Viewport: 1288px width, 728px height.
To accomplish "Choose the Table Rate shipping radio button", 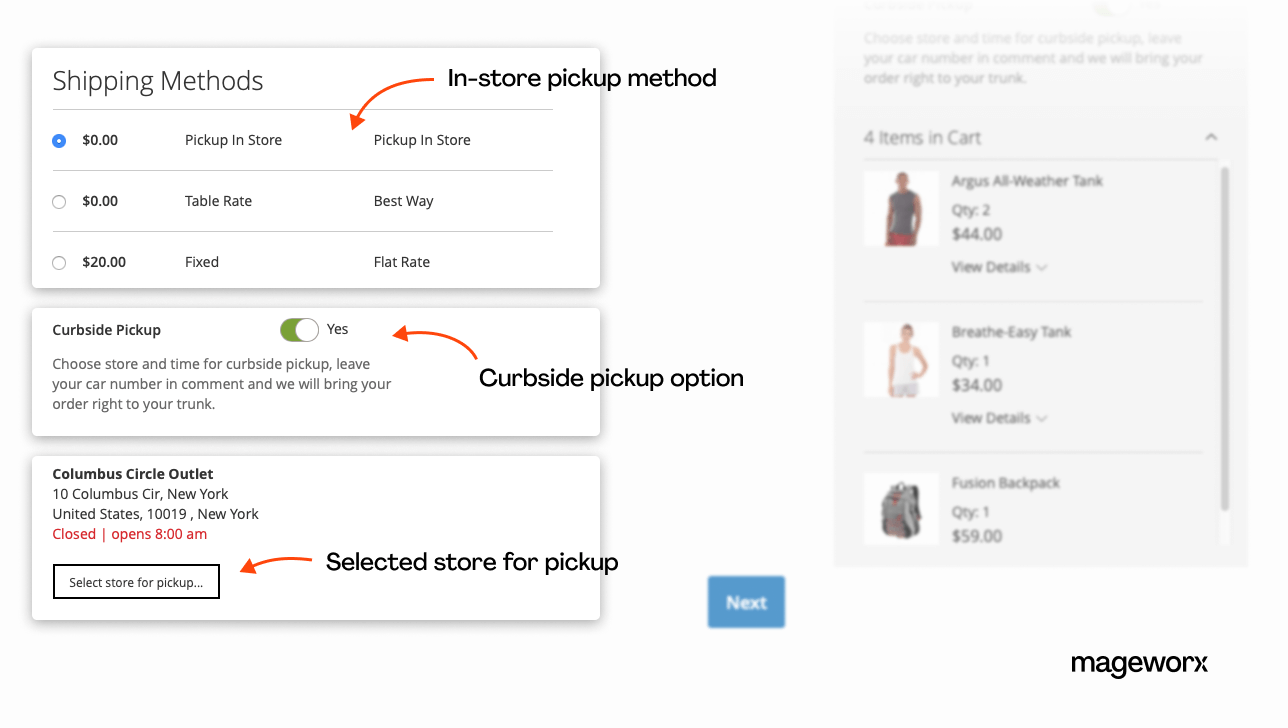I will point(59,202).
